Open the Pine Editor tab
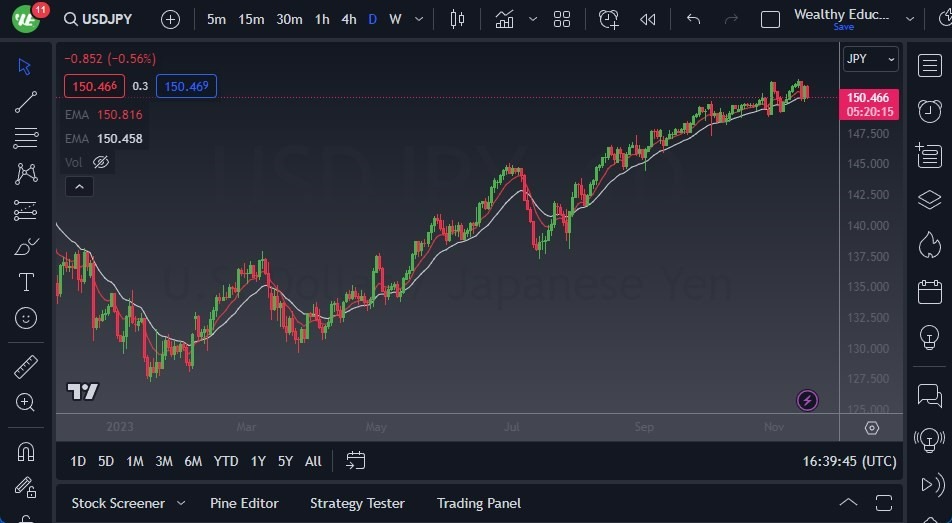 [x=244, y=503]
